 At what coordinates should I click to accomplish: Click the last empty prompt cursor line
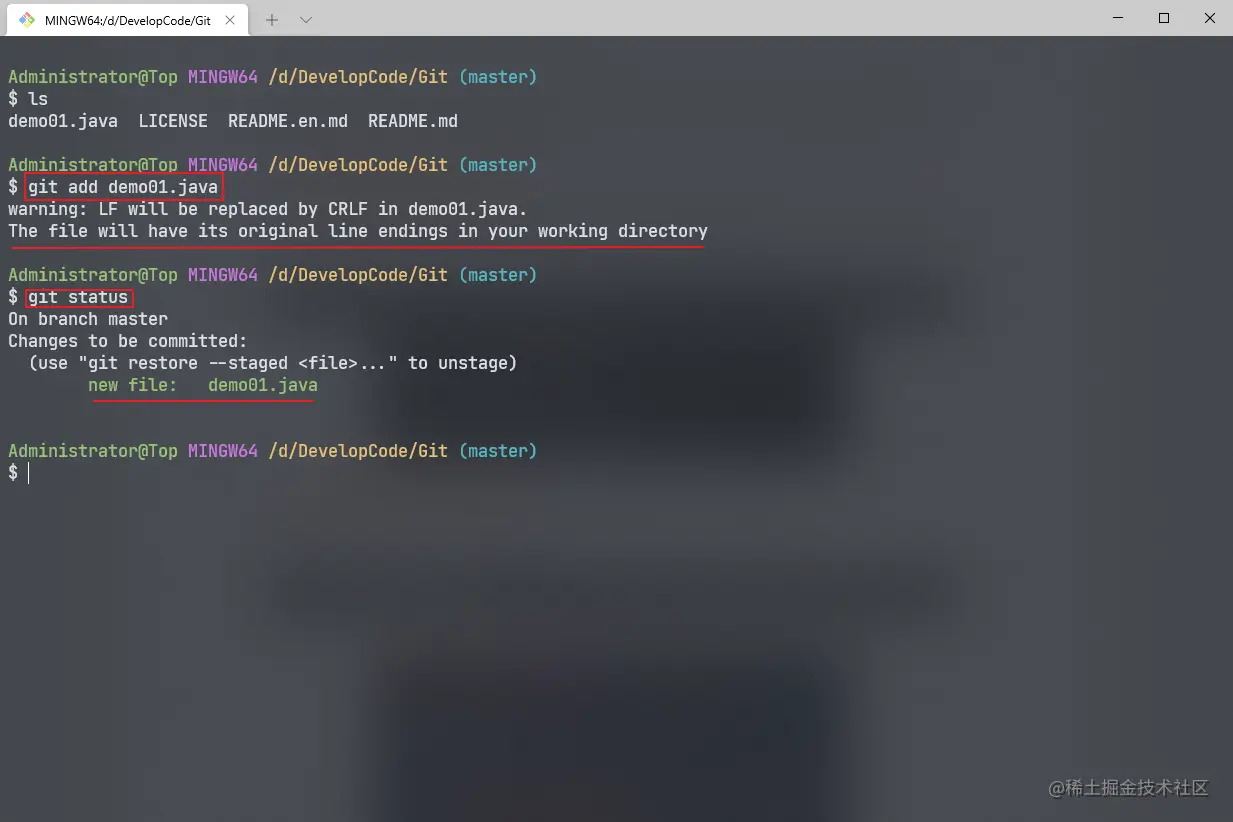20,473
